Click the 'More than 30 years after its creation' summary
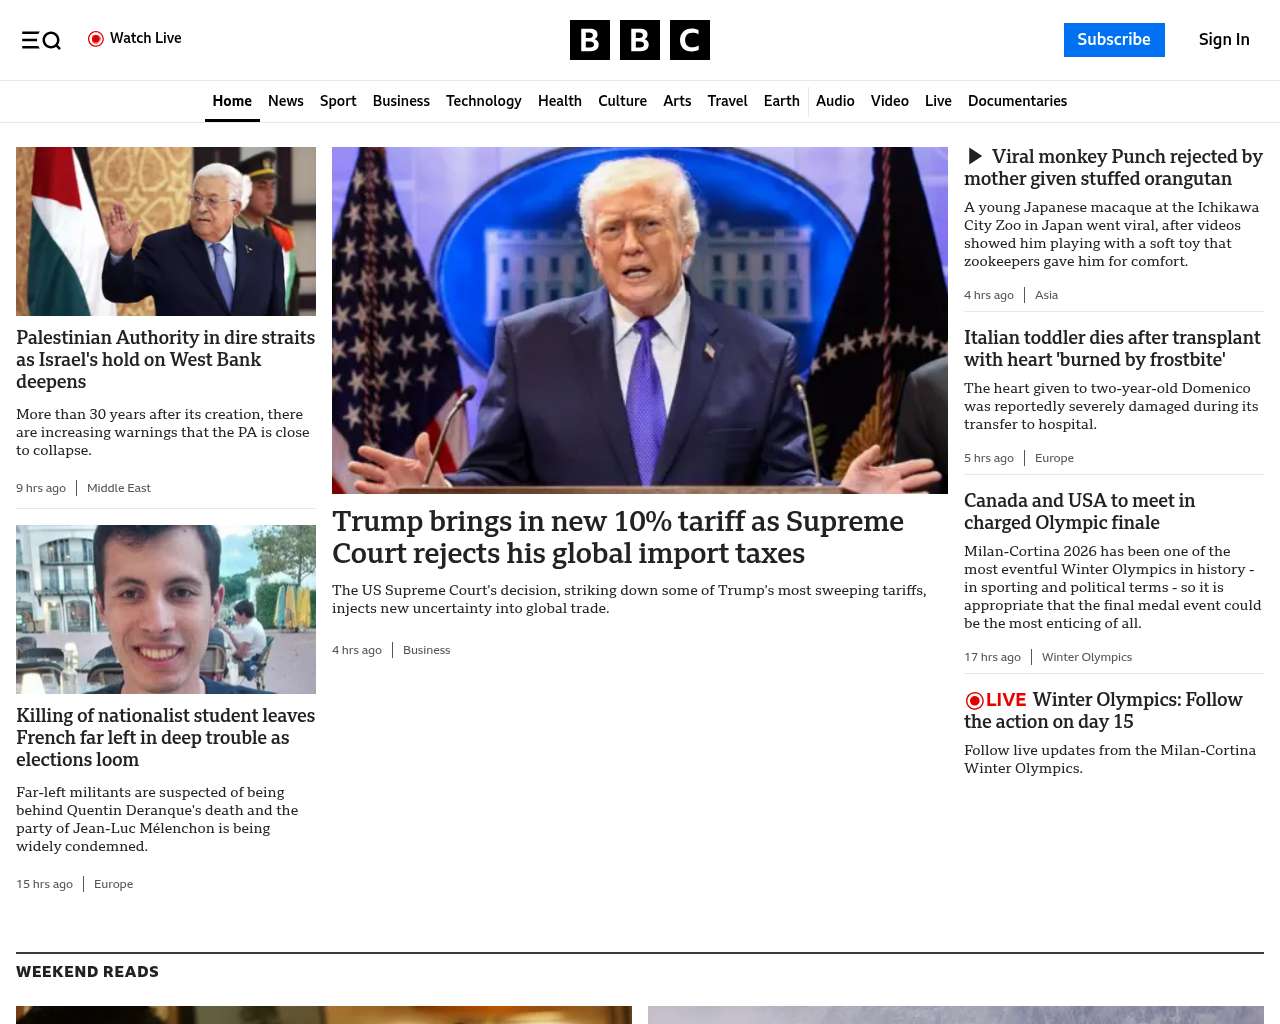Screen dimensions: 1280x1024 click(x=163, y=432)
